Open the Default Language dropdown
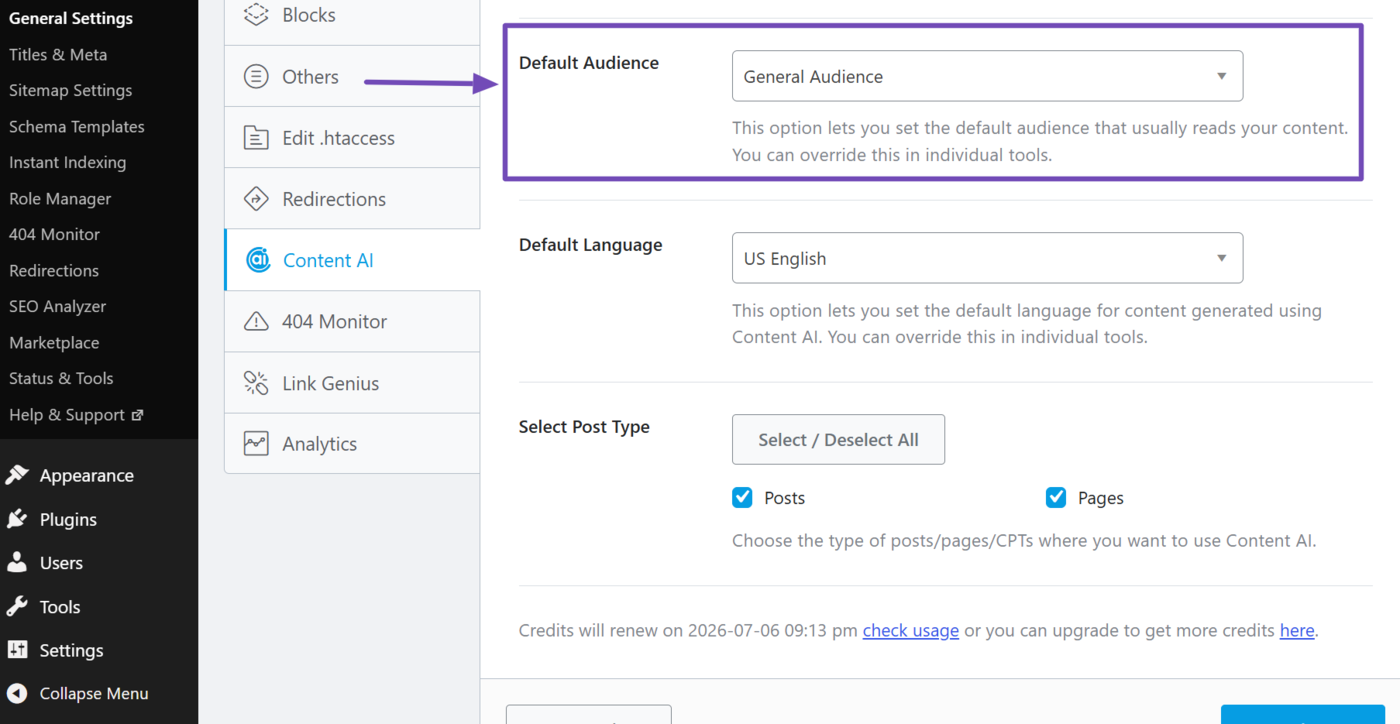Viewport: 1400px width, 724px height. point(987,258)
